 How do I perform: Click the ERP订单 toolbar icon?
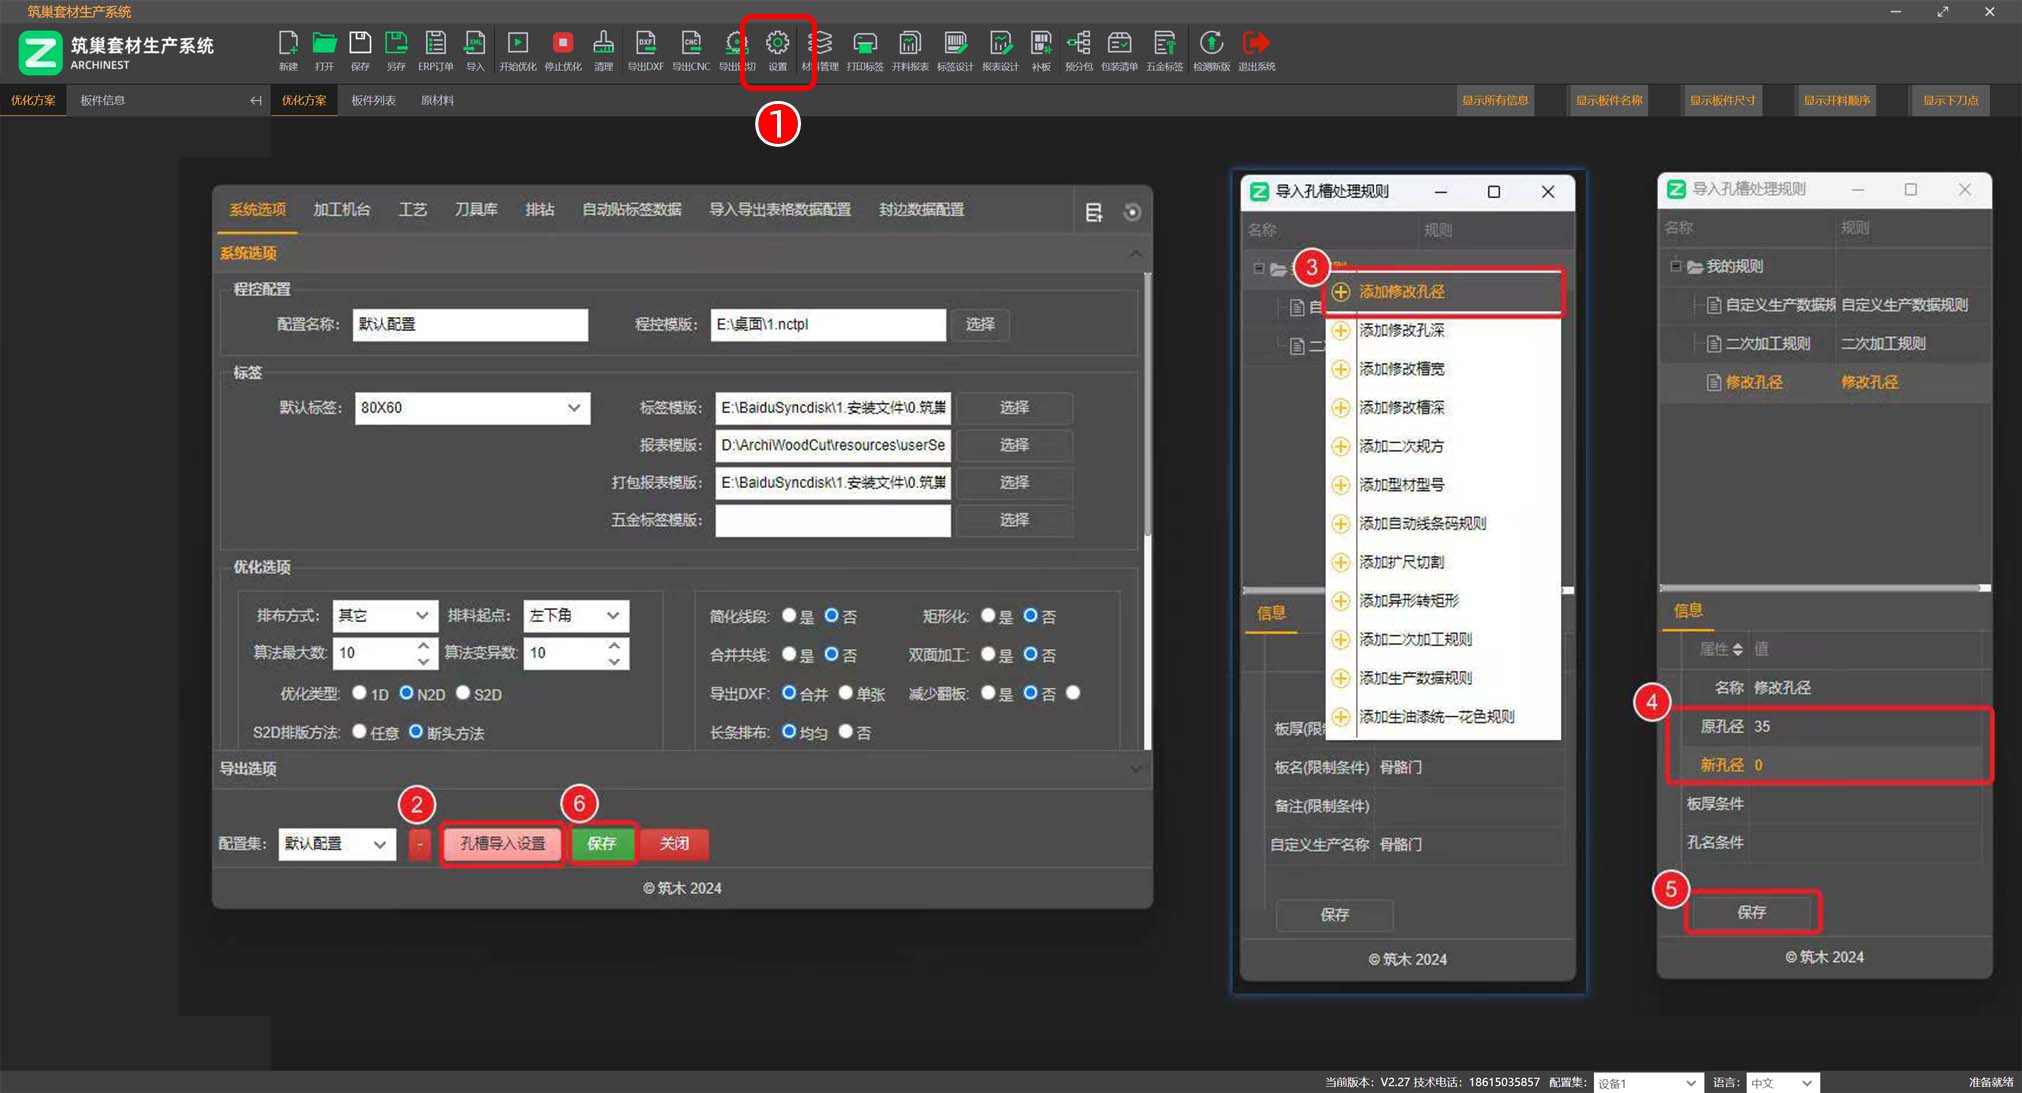pos(435,43)
